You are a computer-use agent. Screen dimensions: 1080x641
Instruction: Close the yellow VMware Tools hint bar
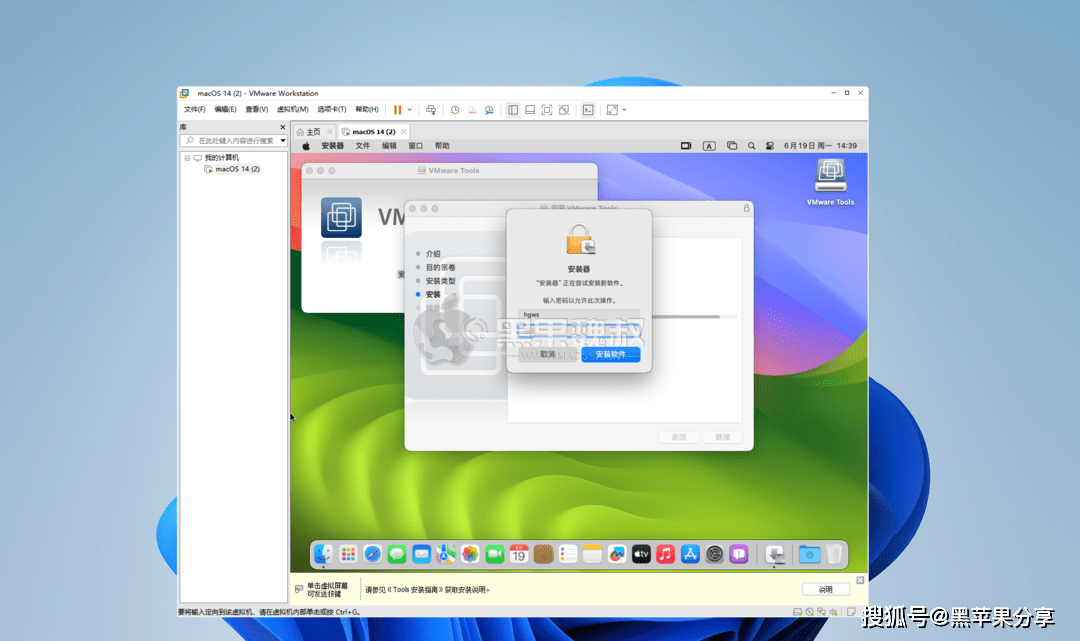click(x=860, y=580)
